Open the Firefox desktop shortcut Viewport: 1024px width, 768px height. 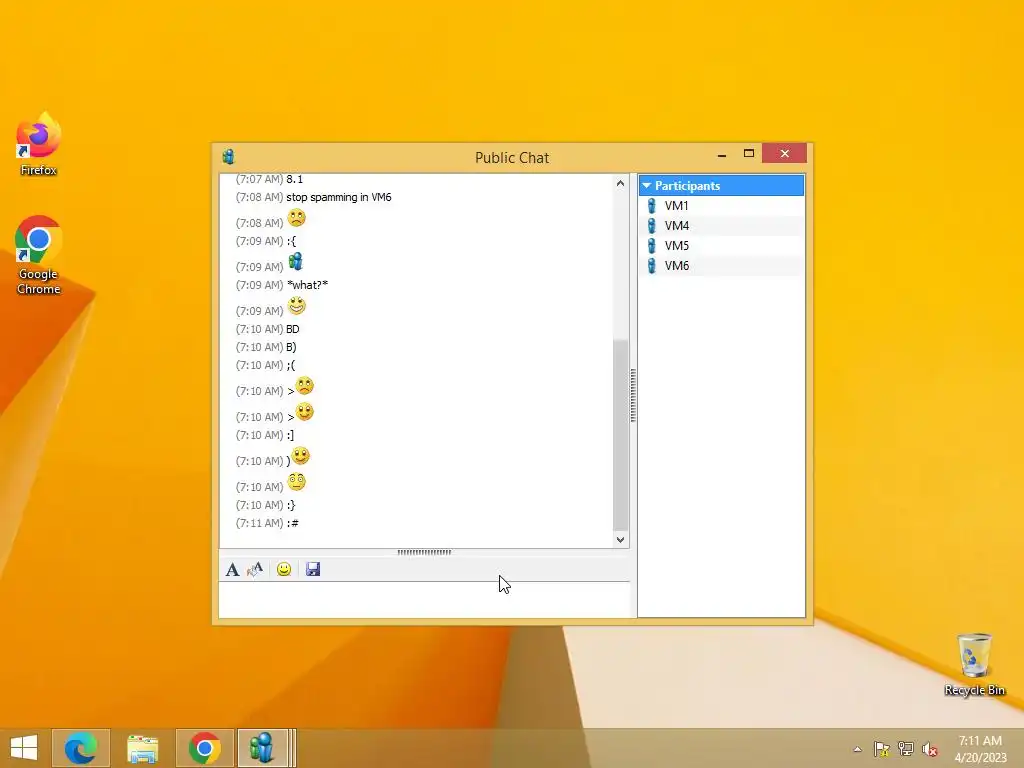pyautogui.click(x=39, y=144)
